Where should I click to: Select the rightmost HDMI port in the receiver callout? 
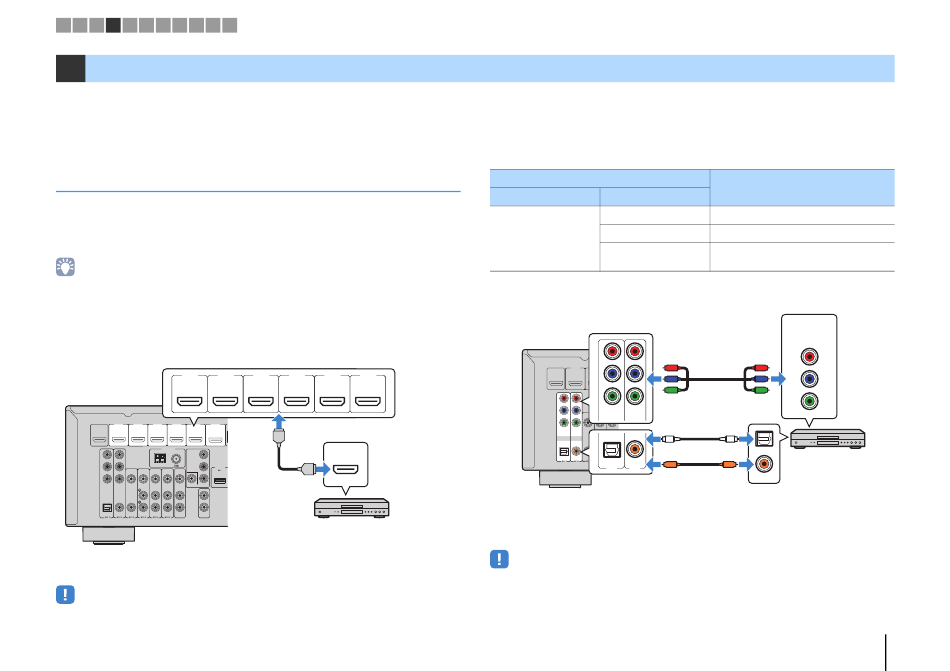tap(368, 401)
